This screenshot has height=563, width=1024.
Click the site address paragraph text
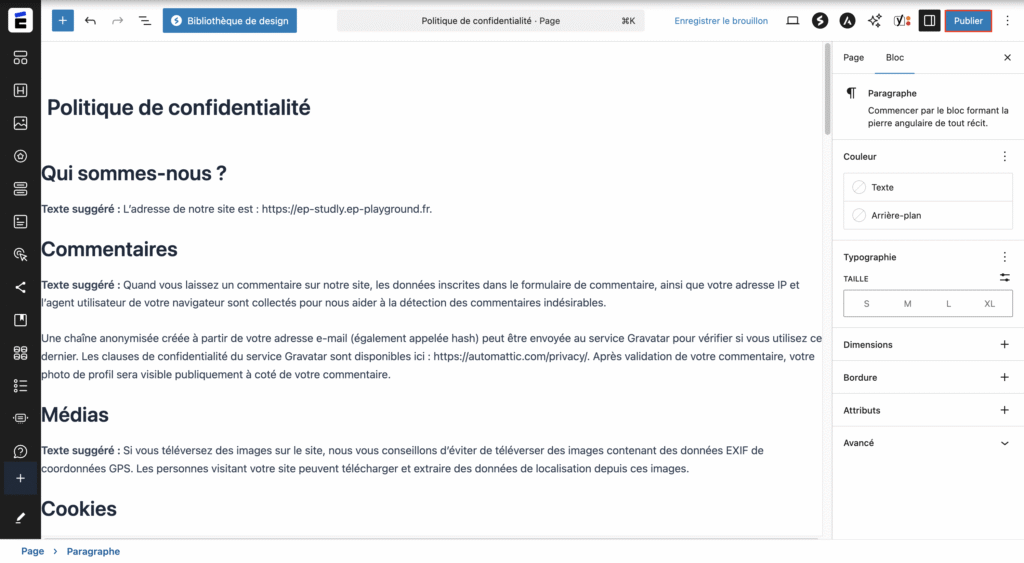(236, 209)
